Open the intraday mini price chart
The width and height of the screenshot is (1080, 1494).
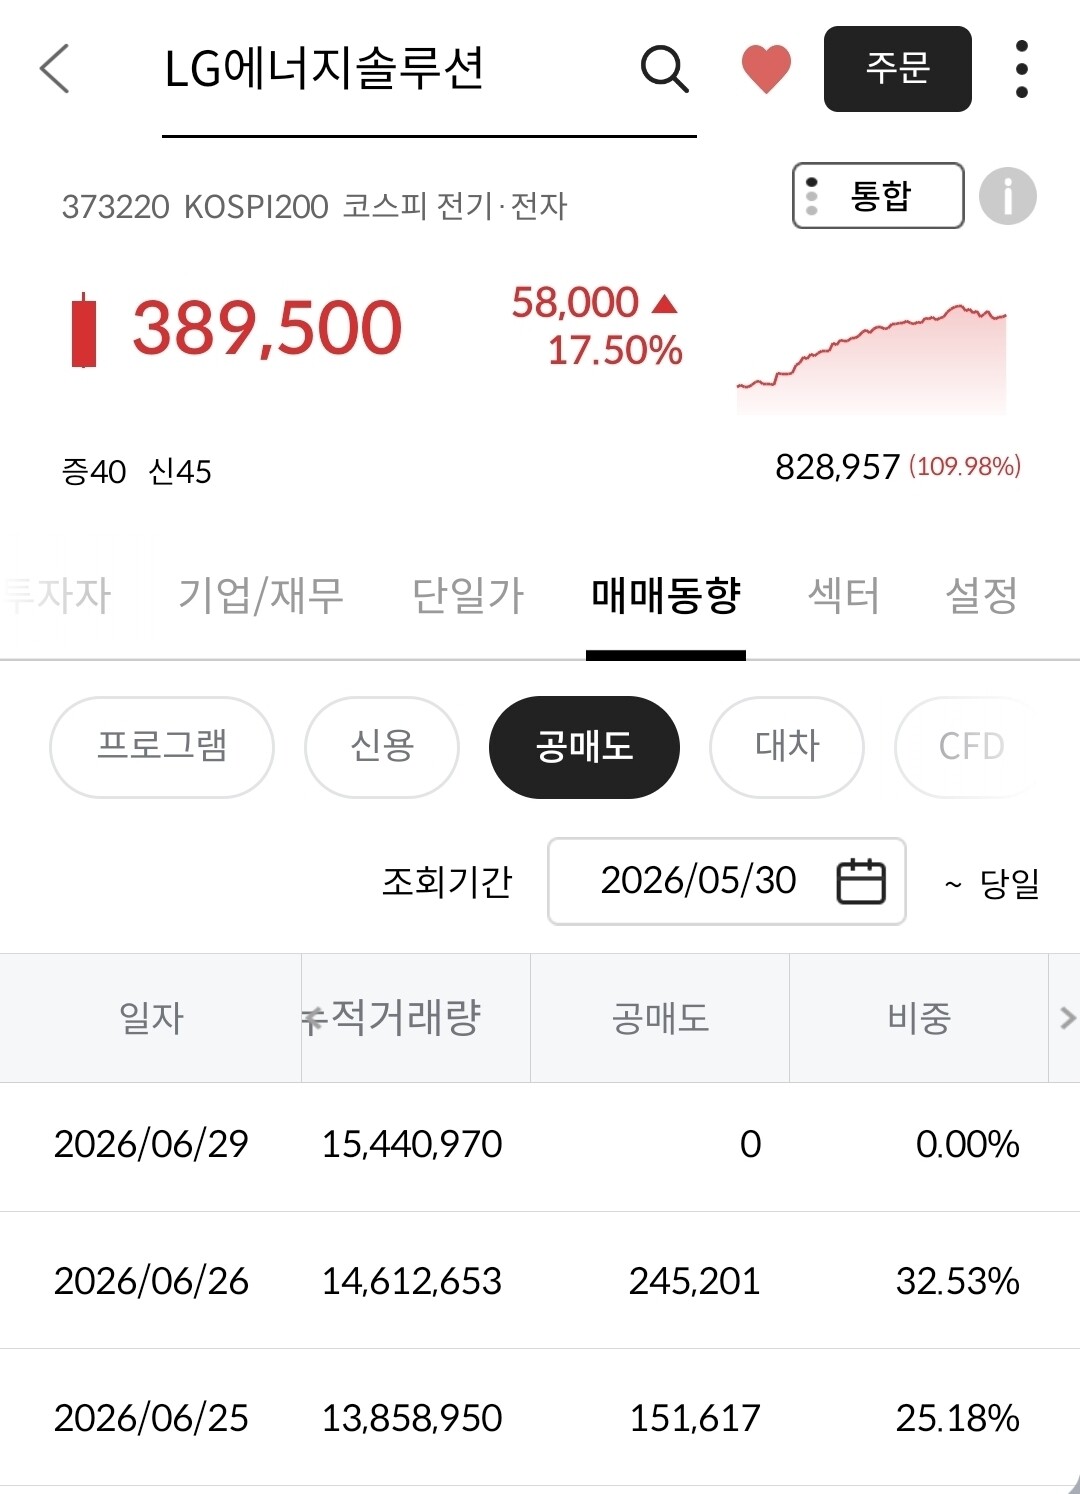click(x=872, y=358)
